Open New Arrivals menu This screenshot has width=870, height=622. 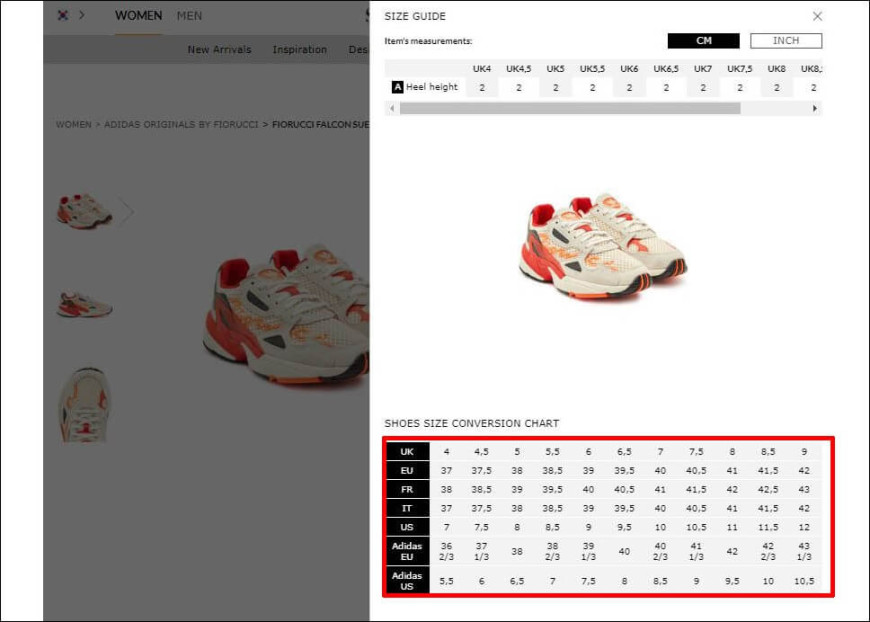coord(219,49)
